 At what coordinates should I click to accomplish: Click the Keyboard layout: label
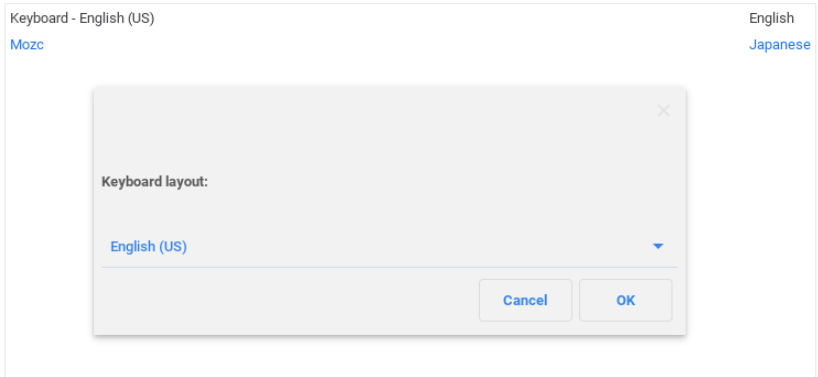[x=154, y=182]
